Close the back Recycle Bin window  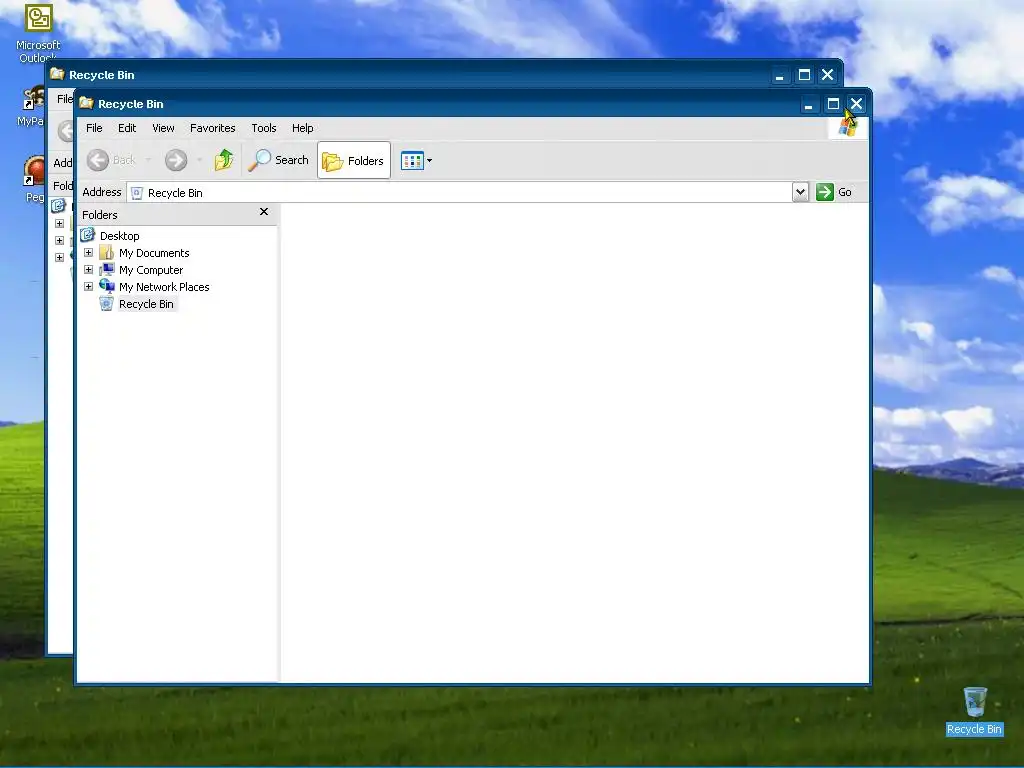tap(827, 75)
